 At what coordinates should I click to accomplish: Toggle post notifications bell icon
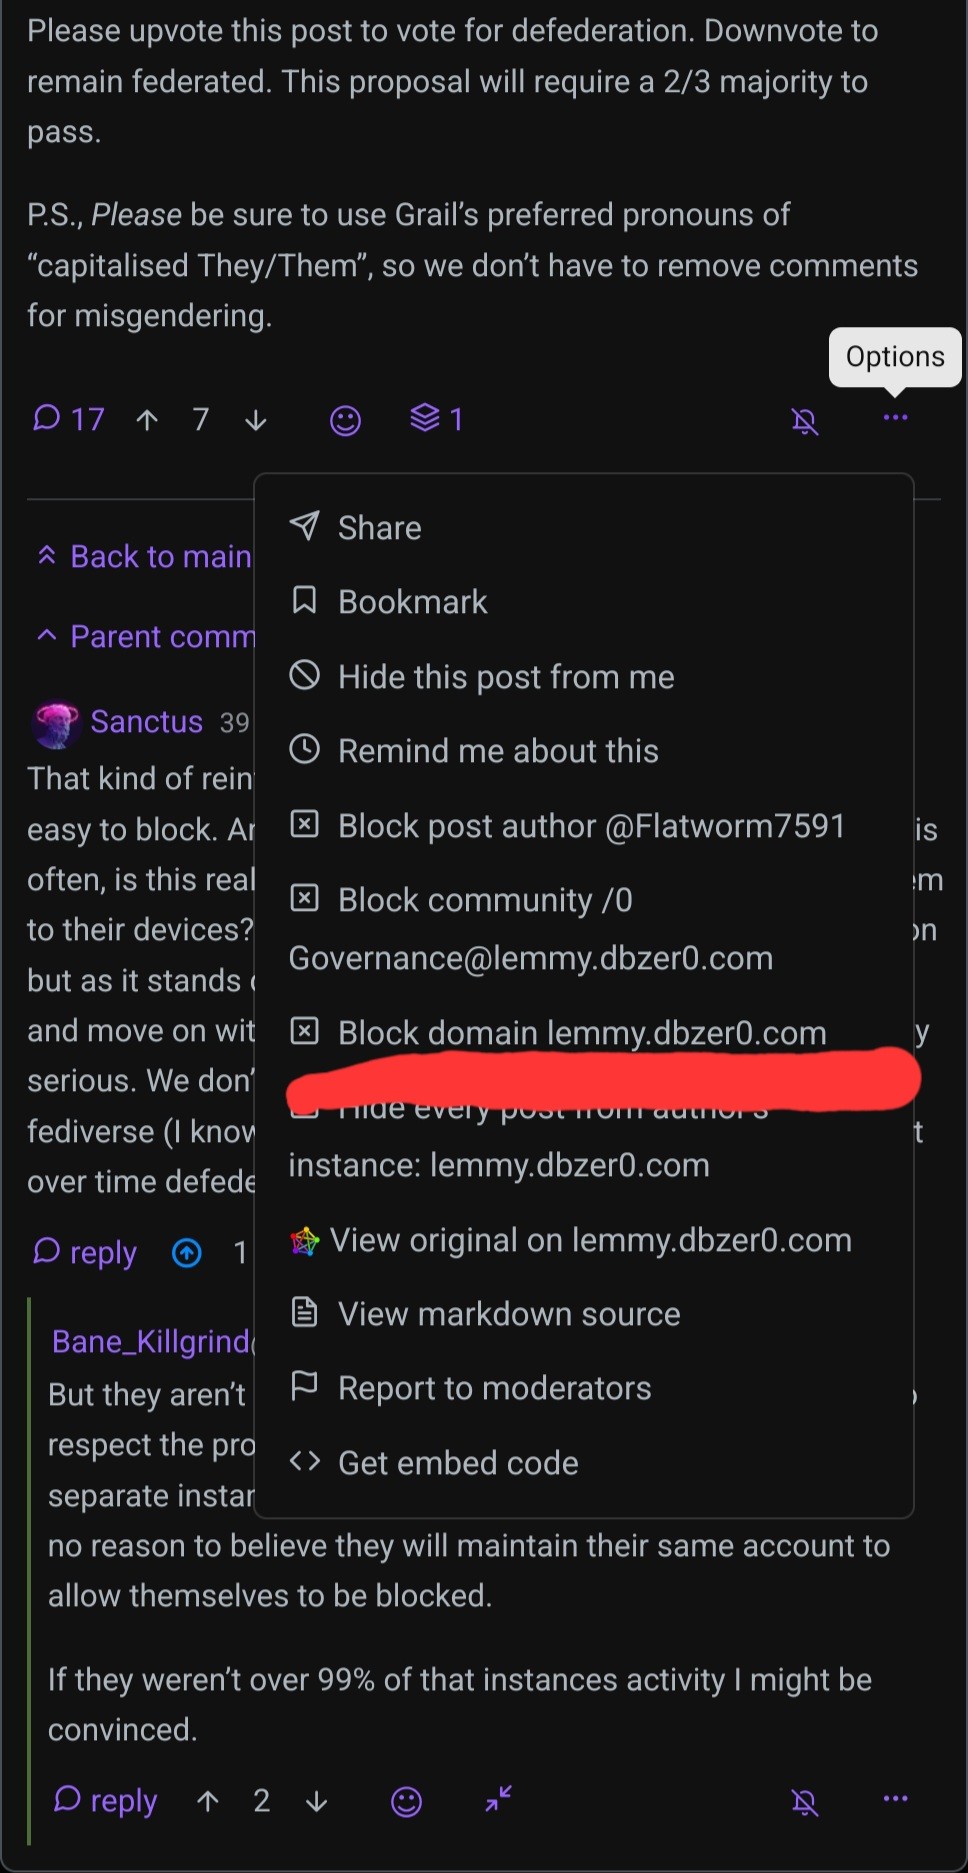pyautogui.click(x=805, y=421)
